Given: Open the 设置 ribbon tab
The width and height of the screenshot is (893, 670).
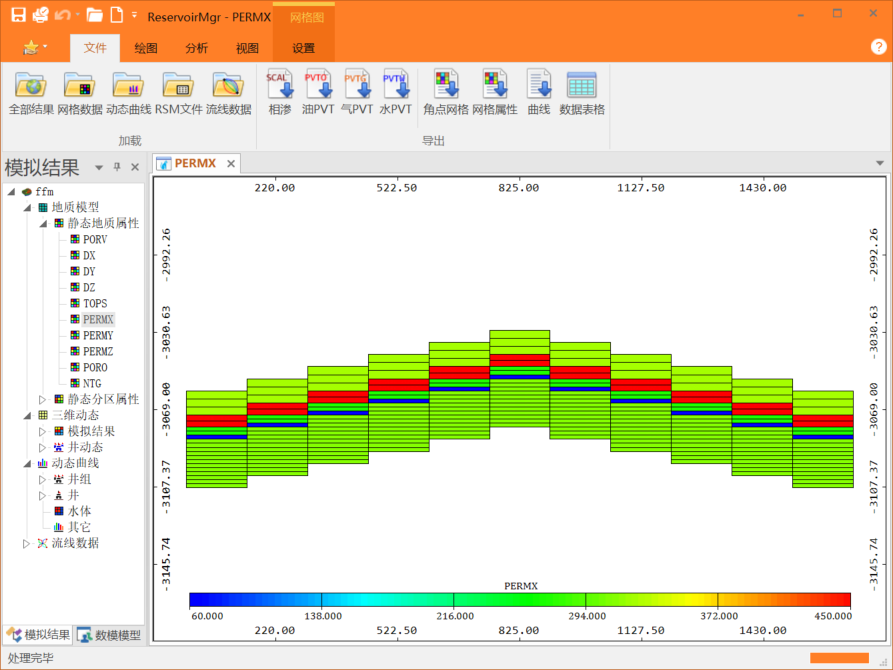Looking at the screenshot, I should pyautogui.click(x=304, y=48).
